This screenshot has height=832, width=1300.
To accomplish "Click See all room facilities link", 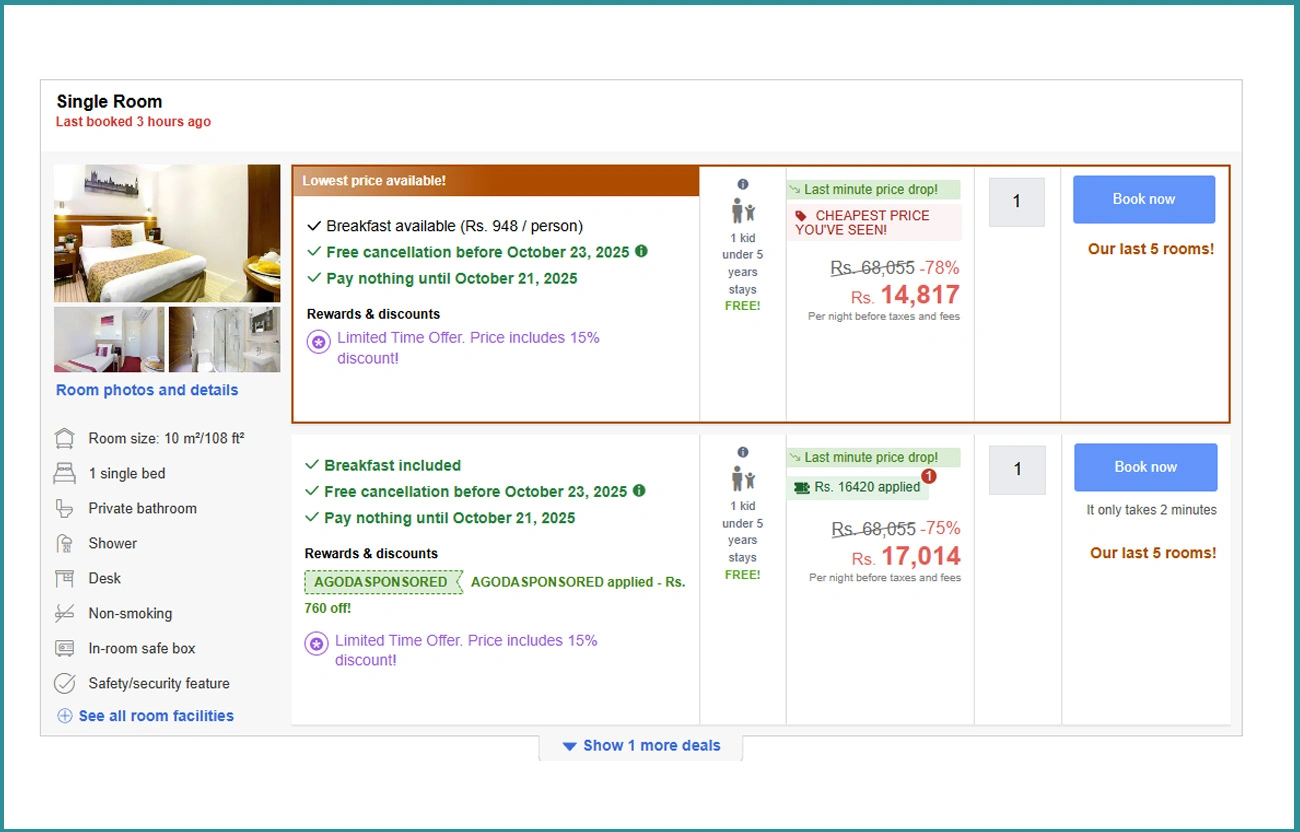I will pos(156,716).
